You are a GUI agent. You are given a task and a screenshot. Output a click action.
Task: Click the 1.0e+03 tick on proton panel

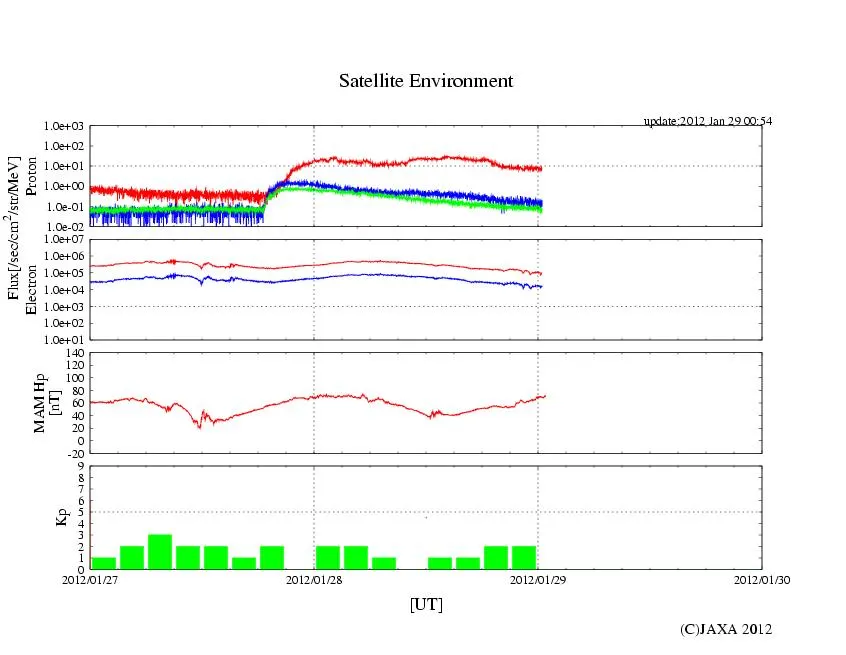(x=66, y=127)
